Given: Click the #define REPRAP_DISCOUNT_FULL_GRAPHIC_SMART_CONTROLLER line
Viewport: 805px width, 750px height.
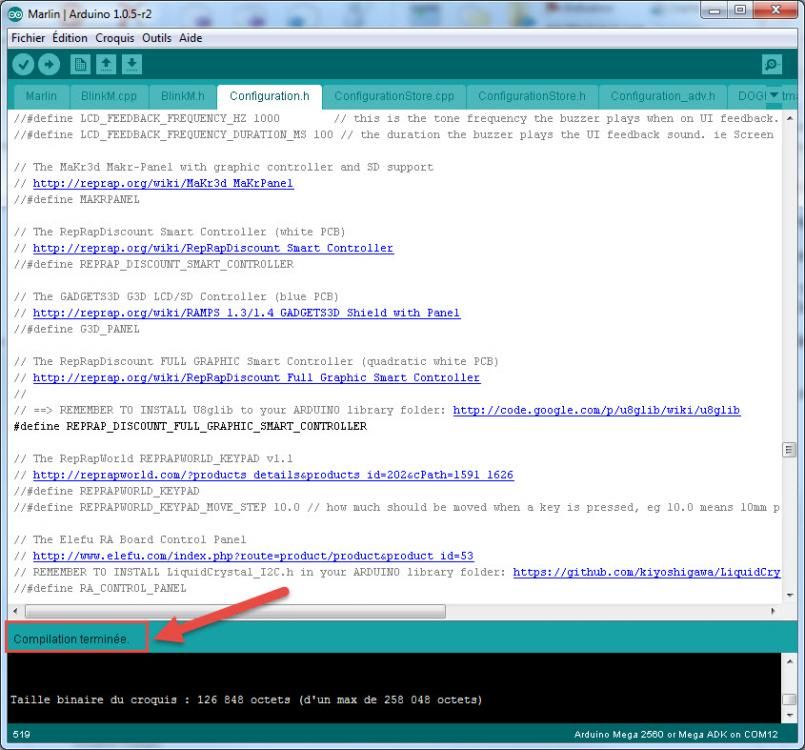Looking at the screenshot, I should tap(190, 426).
